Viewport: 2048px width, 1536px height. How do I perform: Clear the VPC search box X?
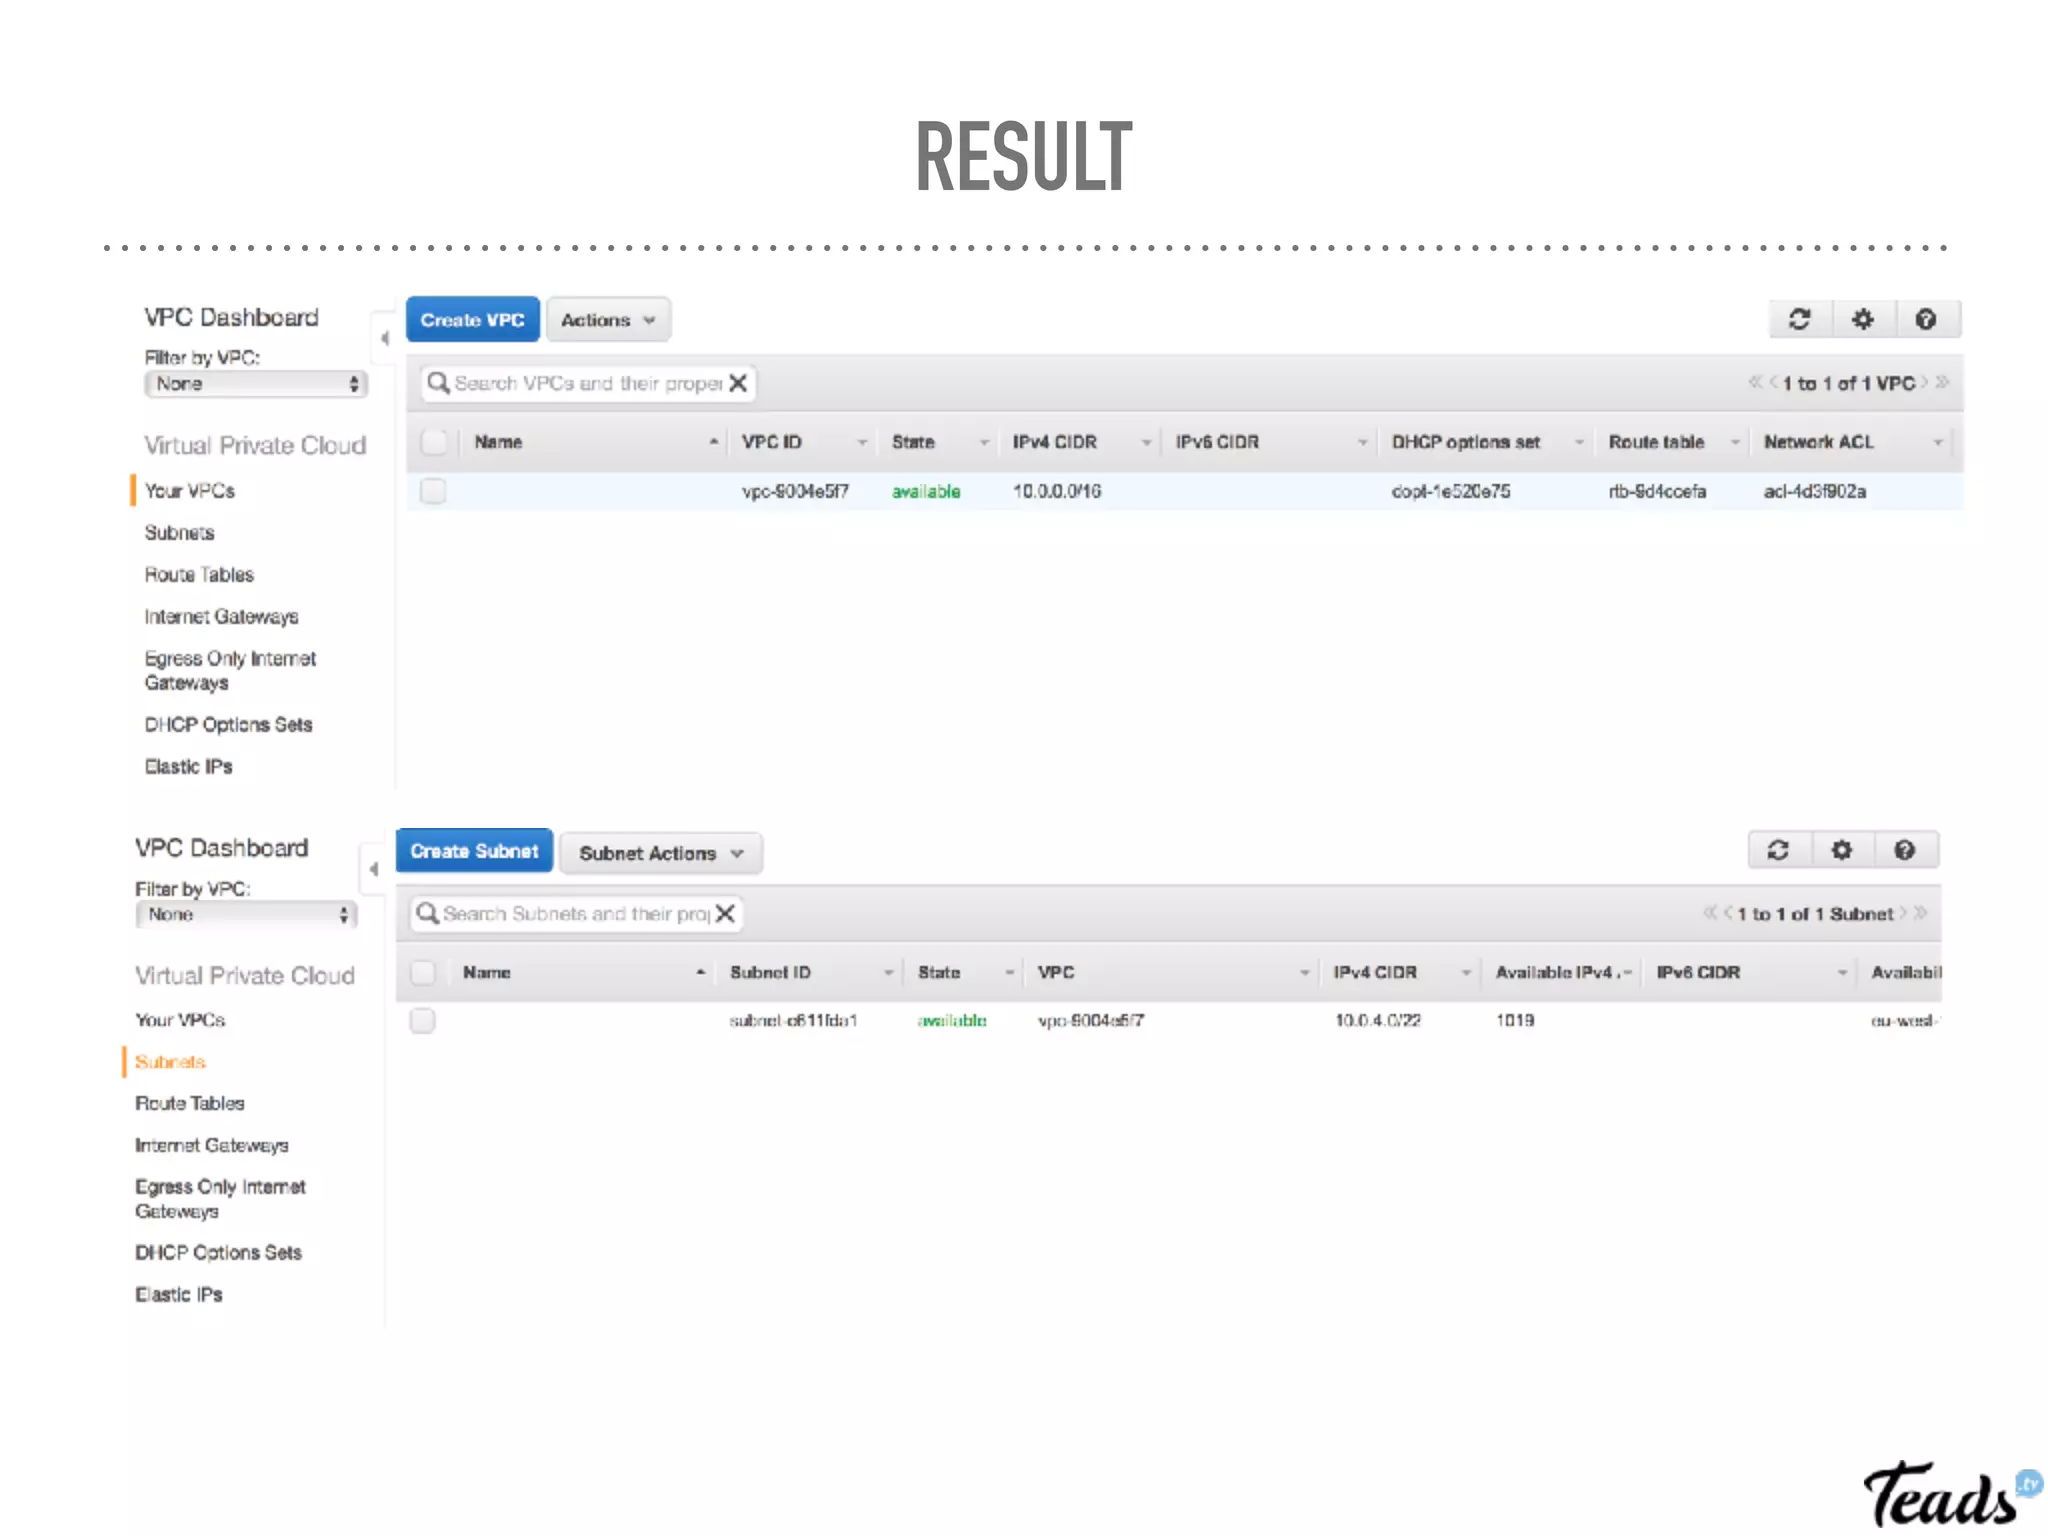pyautogui.click(x=738, y=383)
